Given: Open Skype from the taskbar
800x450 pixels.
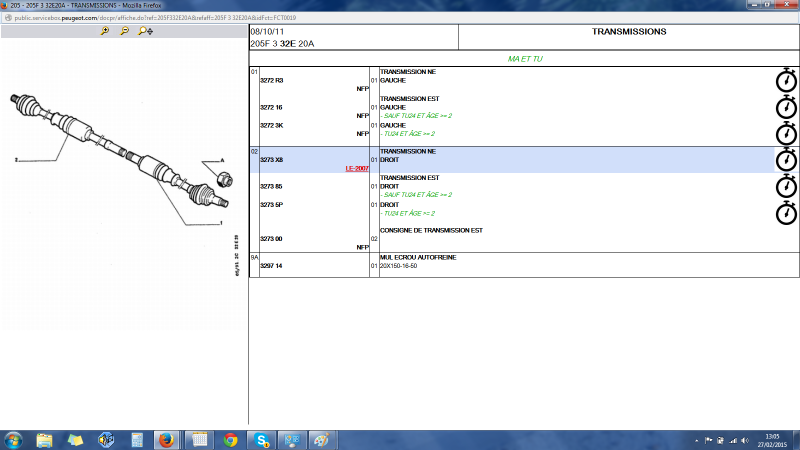Looking at the screenshot, I should click(x=261, y=440).
